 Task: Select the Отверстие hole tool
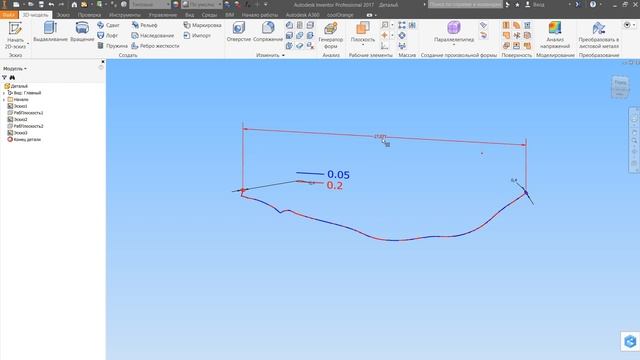239,32
